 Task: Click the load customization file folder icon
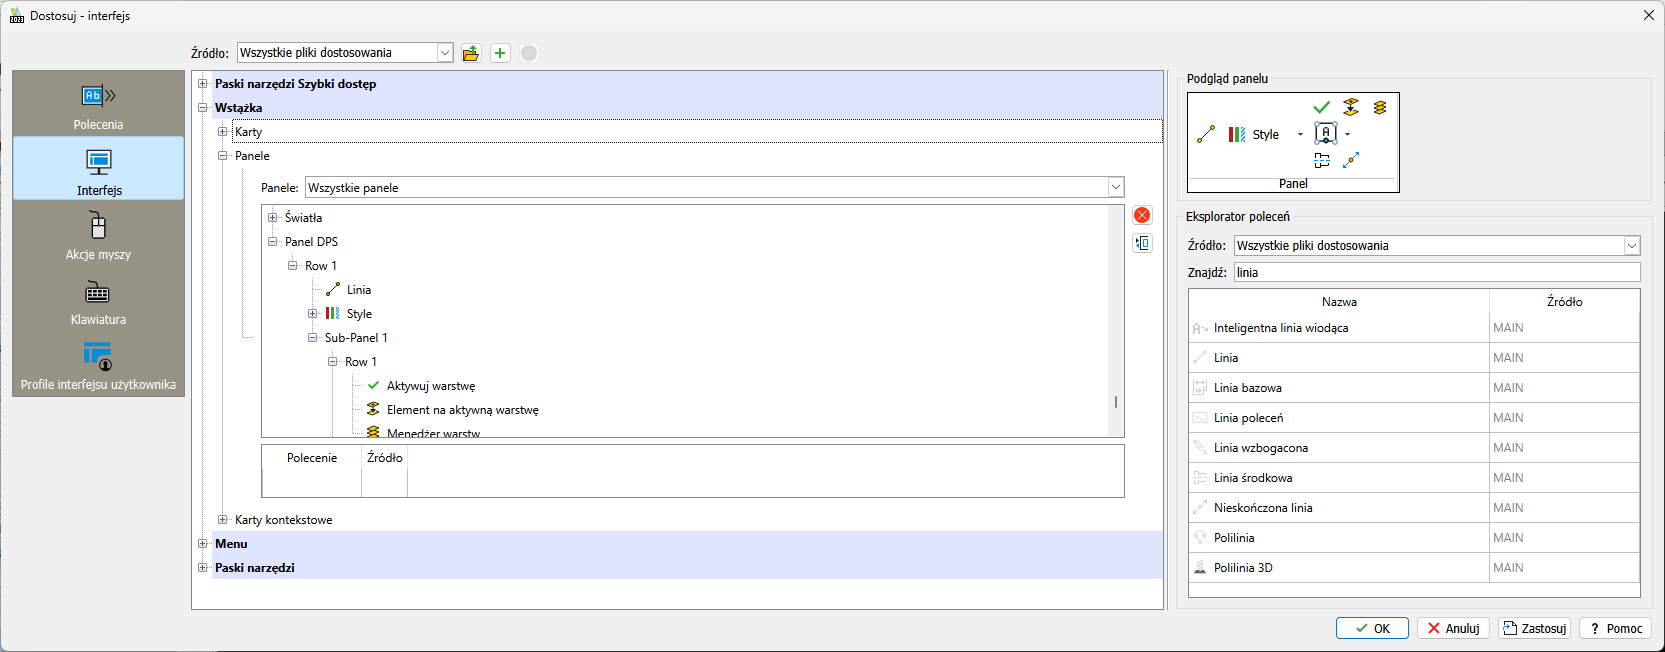pos(471,53)
